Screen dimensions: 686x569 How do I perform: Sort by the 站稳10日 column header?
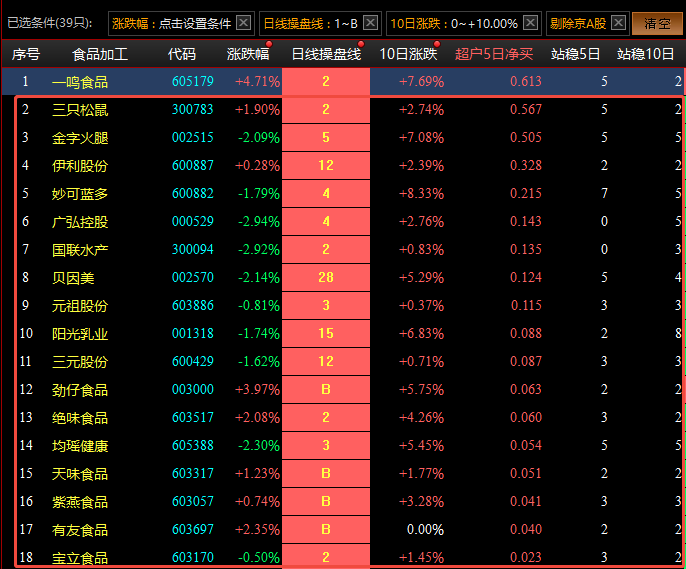coord(645,54)
